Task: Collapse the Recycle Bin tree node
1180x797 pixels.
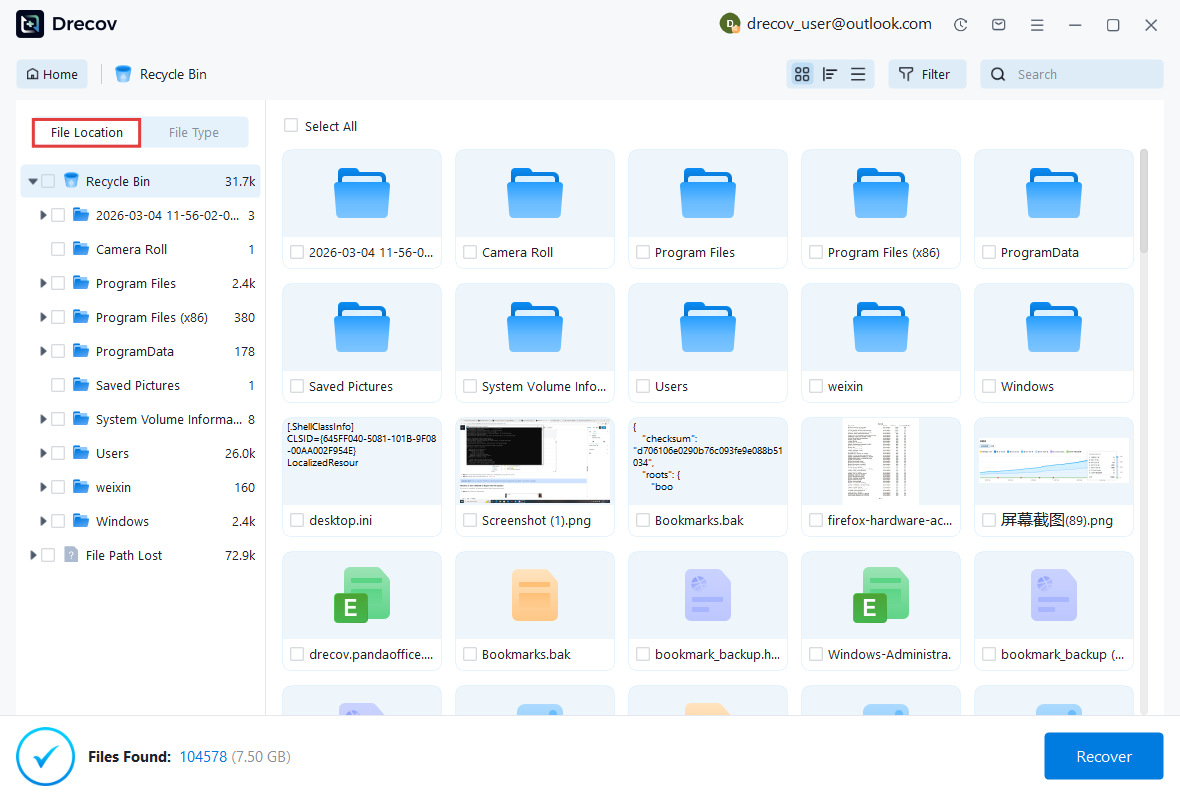Action: [32, 180]
